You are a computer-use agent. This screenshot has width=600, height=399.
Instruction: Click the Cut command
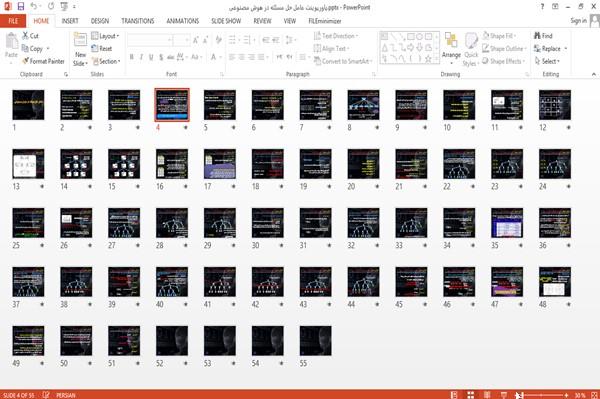30,36
